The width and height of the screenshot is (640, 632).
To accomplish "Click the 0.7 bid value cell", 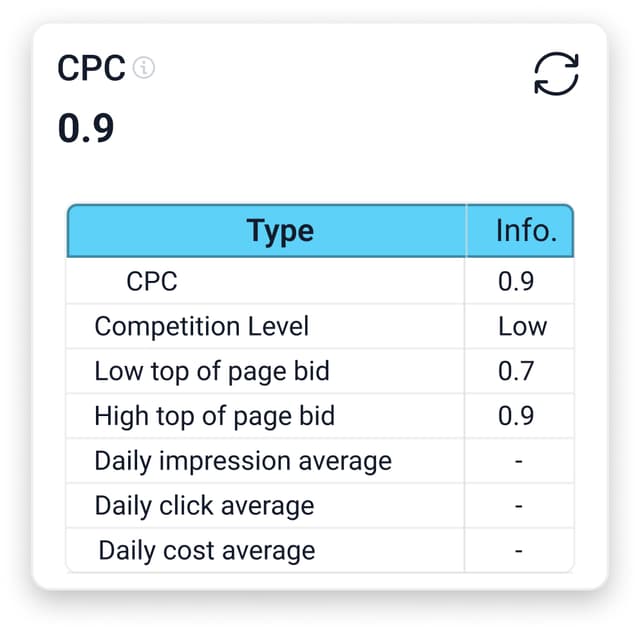I will tap(516, 371).
